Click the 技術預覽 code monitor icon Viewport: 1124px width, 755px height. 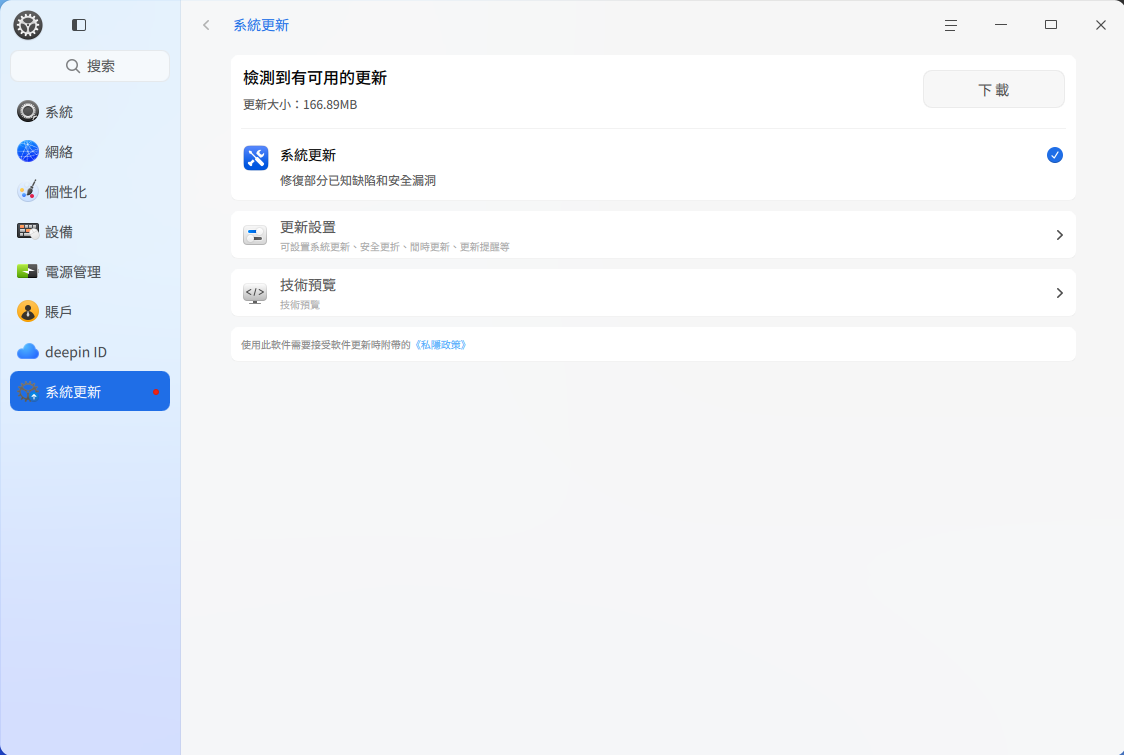pyautogui.click(x=255, y=293)
